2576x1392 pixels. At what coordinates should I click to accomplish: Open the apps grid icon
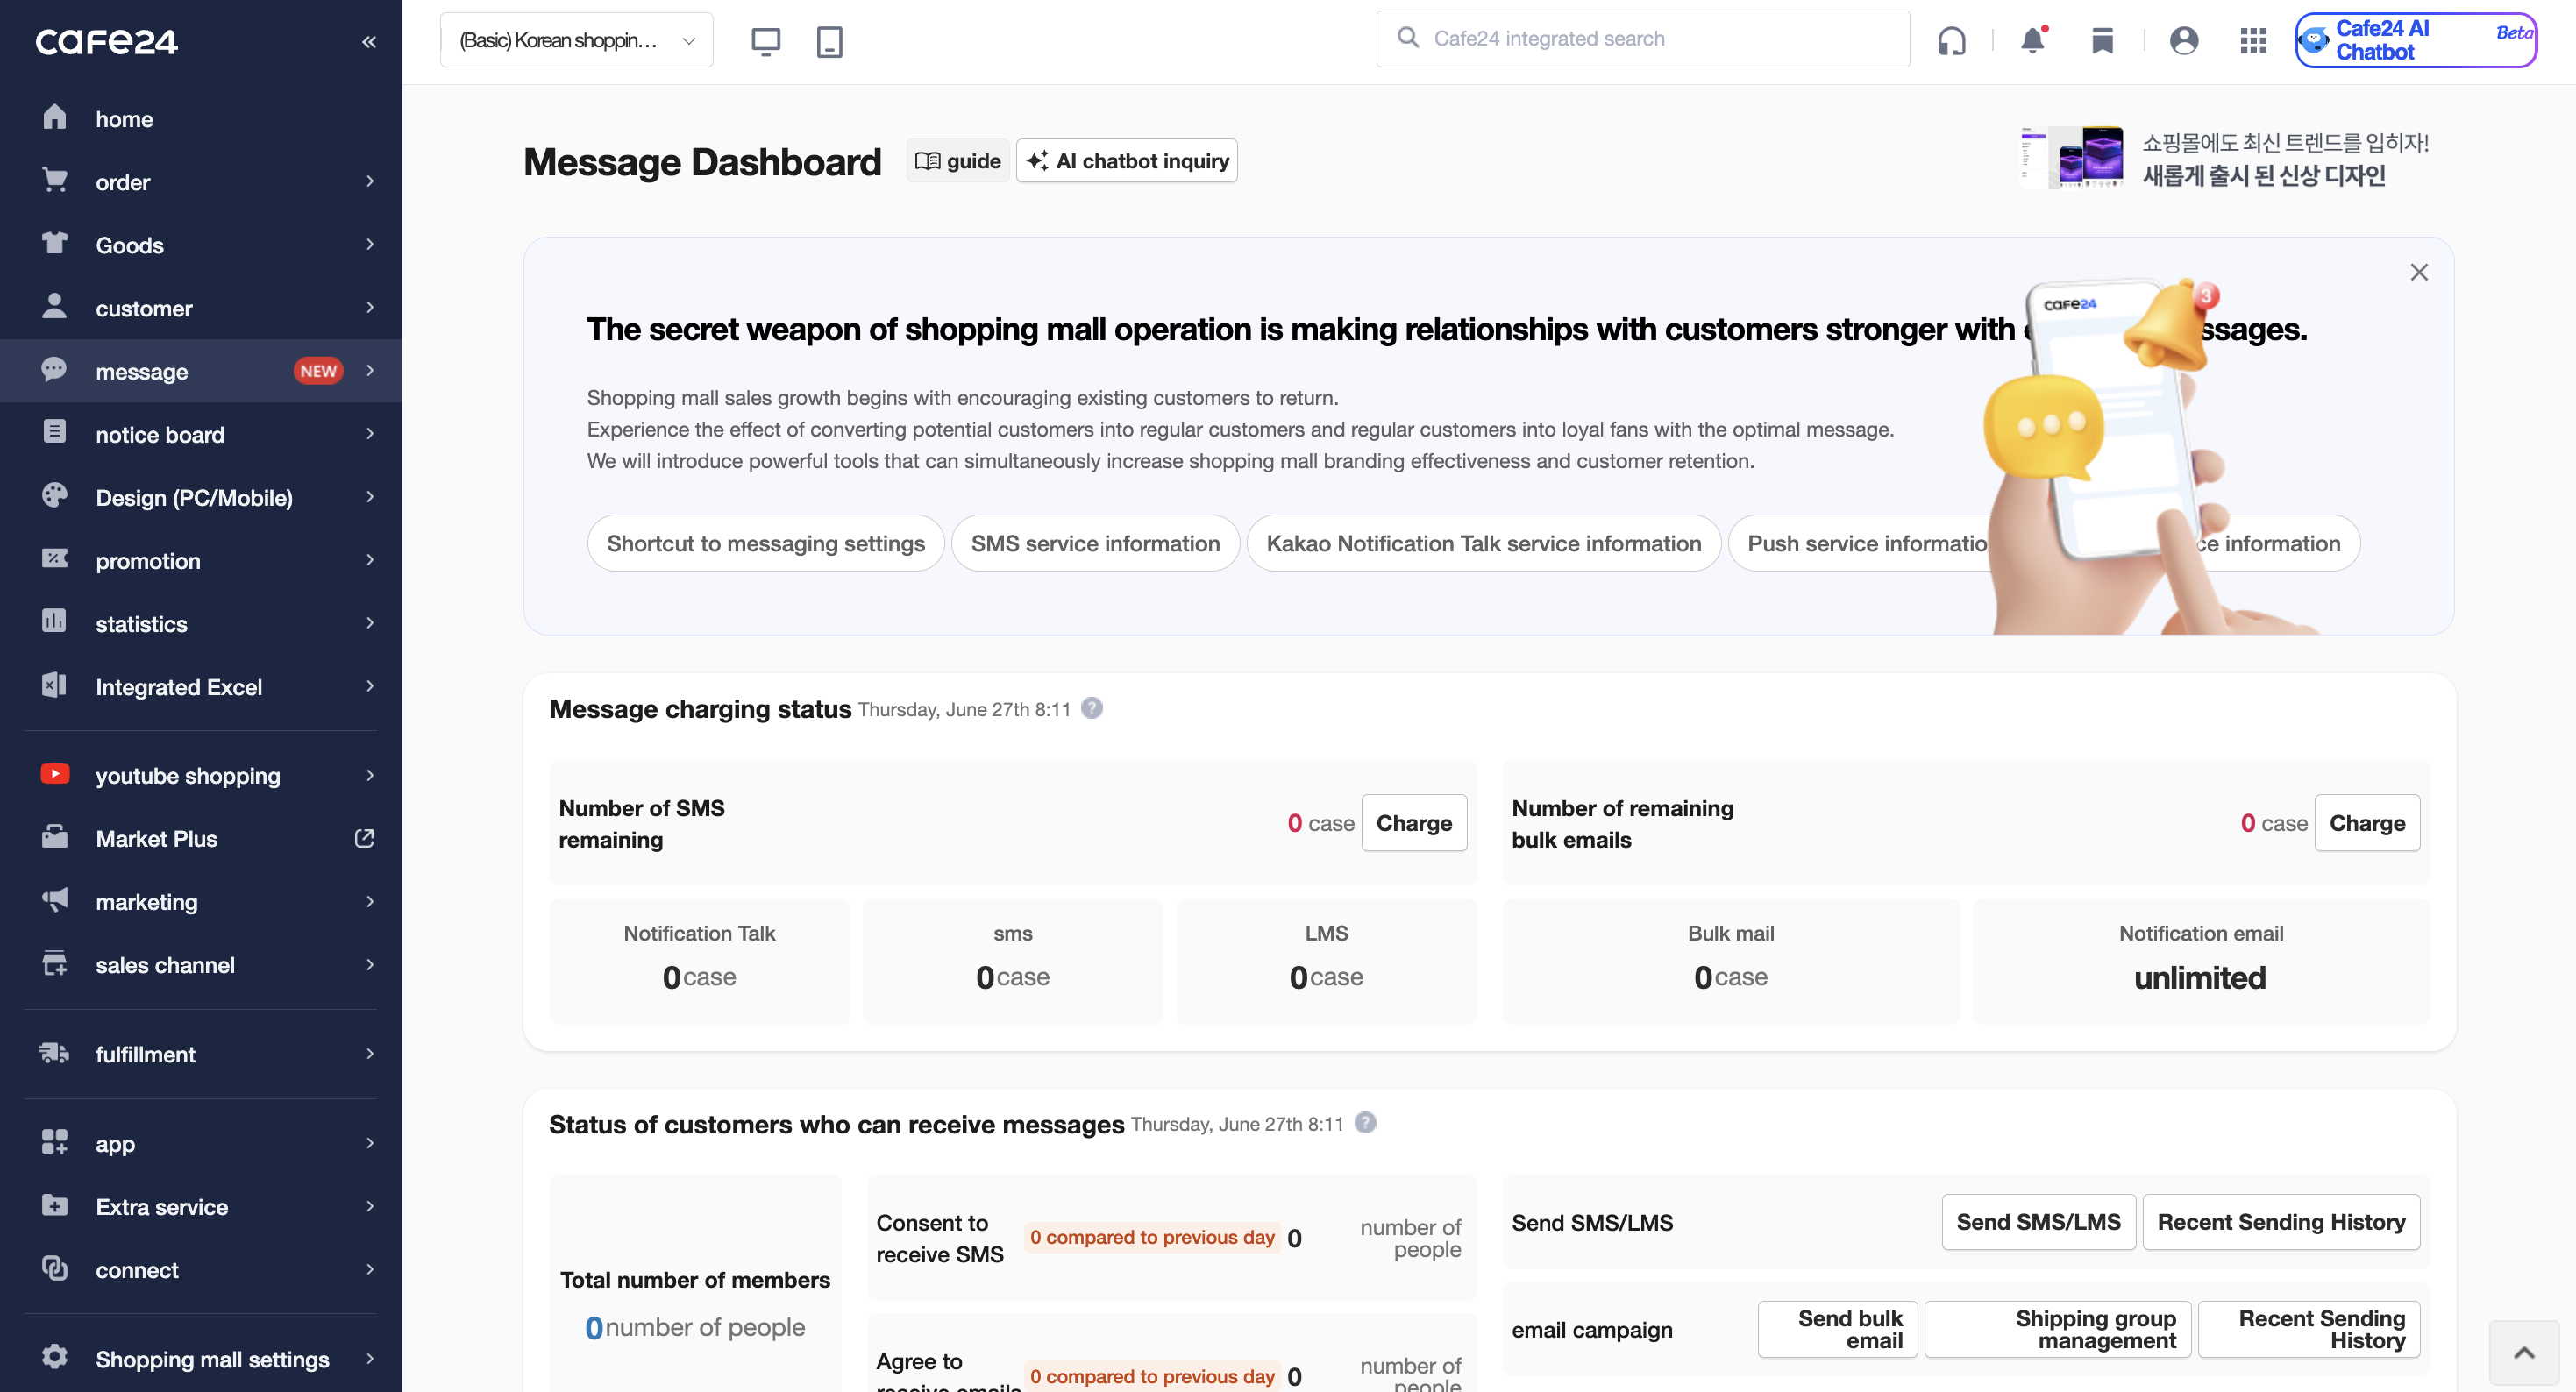(x=2253, y=41)
